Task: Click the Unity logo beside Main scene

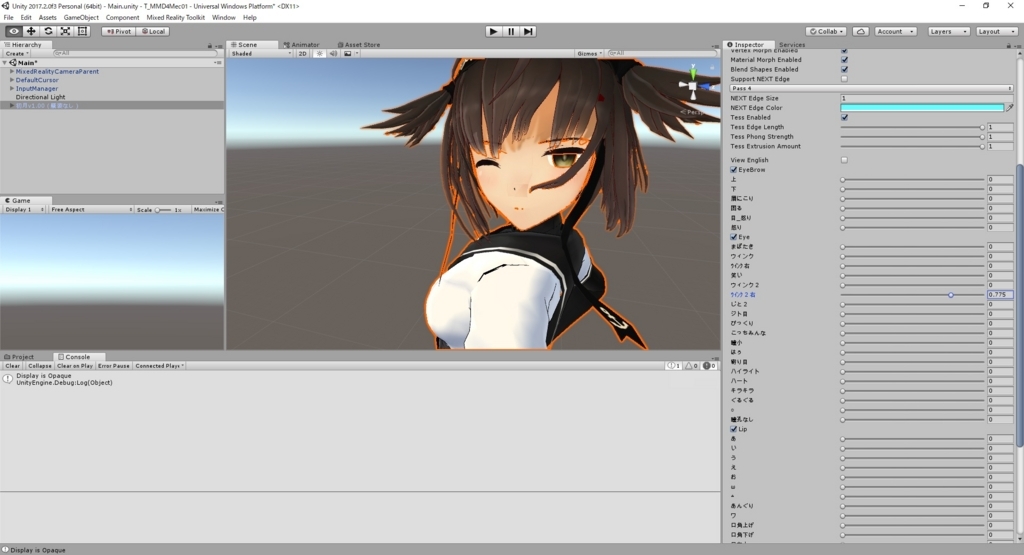Action: click(12, 63)
